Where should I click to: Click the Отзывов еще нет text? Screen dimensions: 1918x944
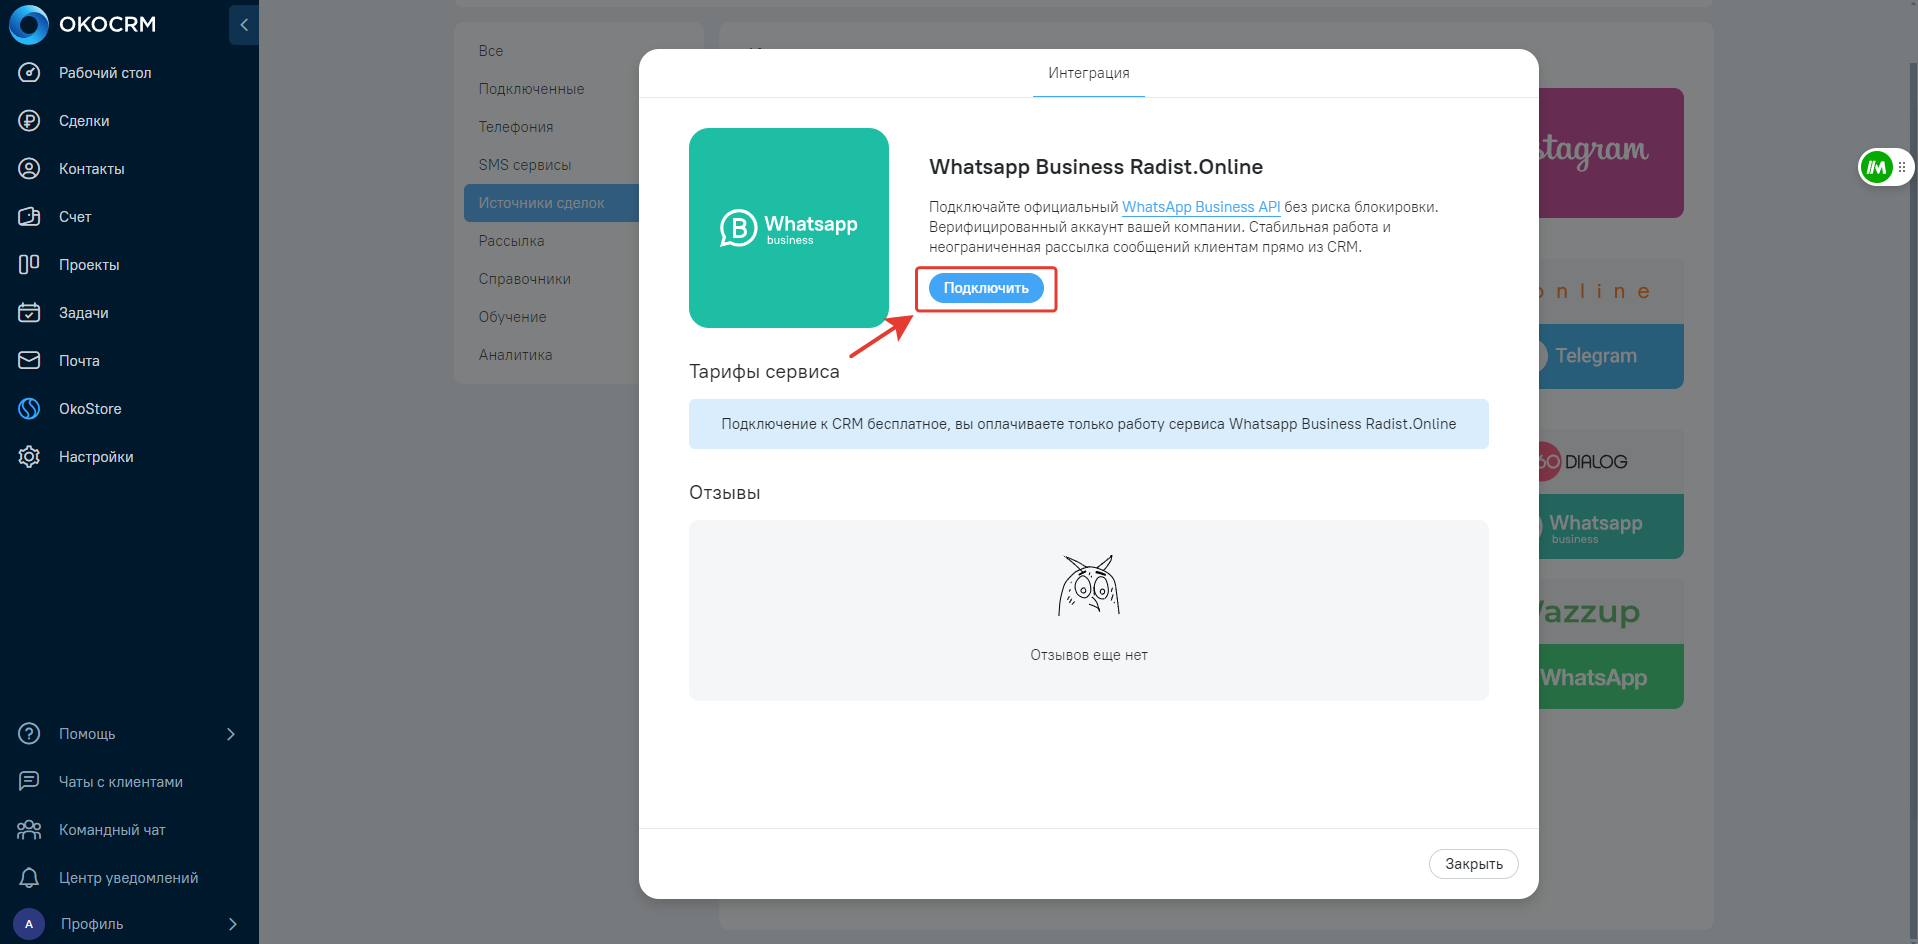[x=1089, y=655]
